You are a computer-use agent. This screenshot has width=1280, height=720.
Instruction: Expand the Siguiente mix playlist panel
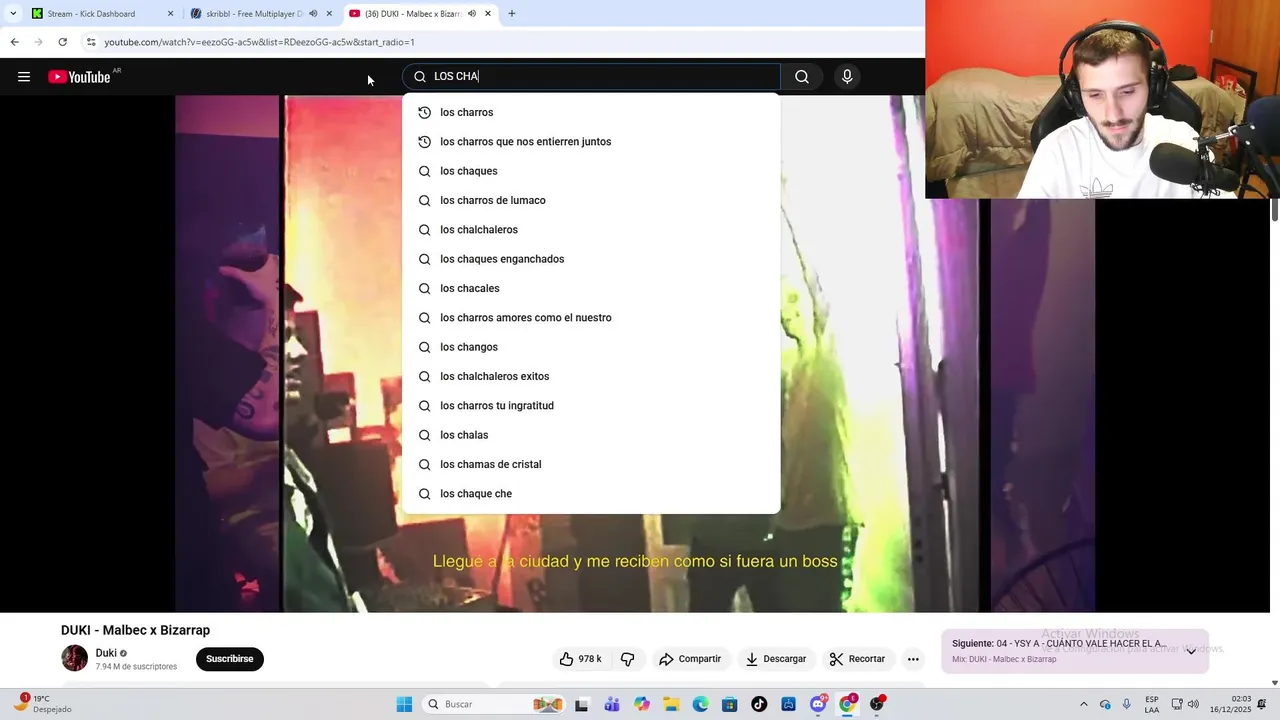tap(1191, 651)
